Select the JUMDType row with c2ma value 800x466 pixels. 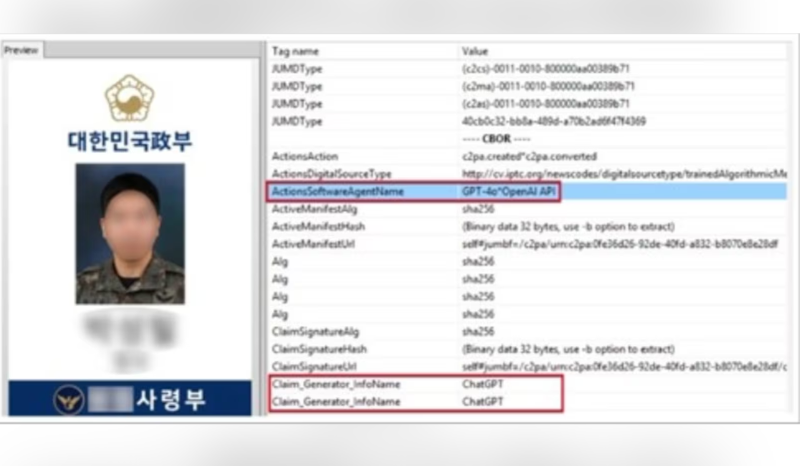(x=298, y=86)
